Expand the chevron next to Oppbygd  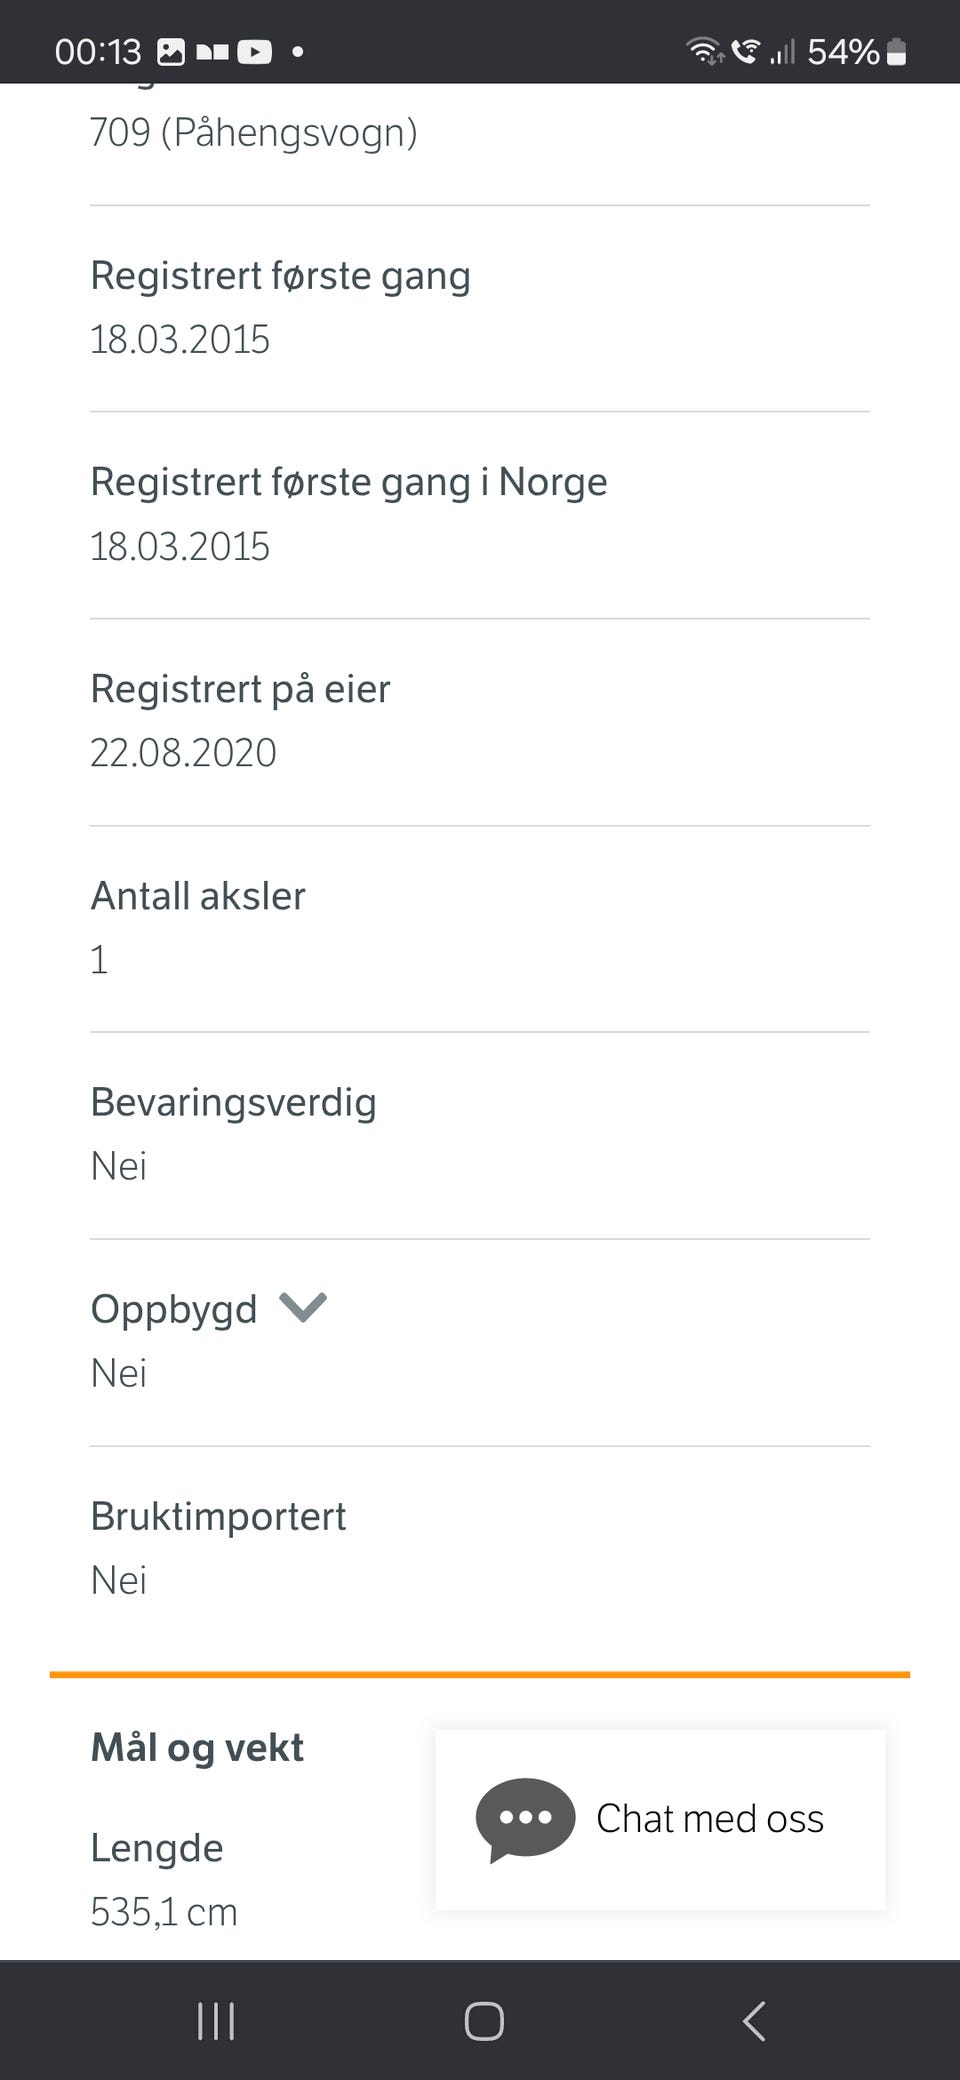coord(303,1307)
